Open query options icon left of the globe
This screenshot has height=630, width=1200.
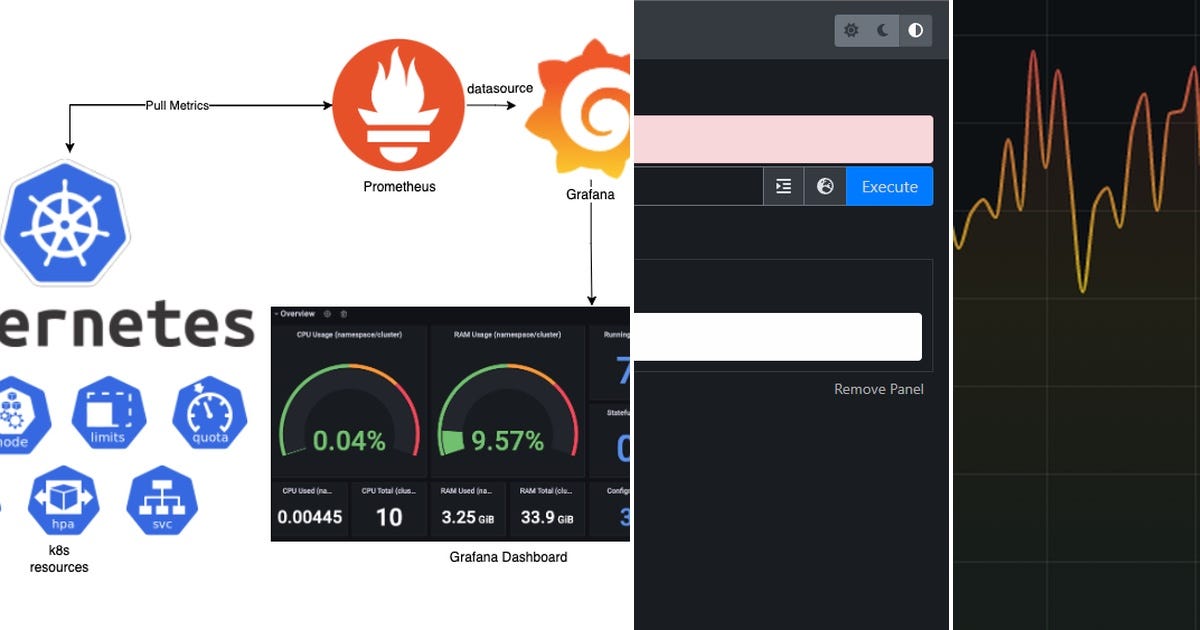[x=784, y=186]
